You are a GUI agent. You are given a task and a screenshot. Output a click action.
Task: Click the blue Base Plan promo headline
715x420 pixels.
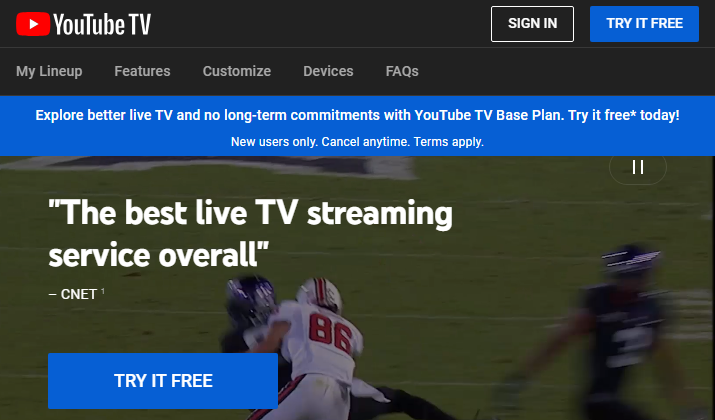pos(358,115)
